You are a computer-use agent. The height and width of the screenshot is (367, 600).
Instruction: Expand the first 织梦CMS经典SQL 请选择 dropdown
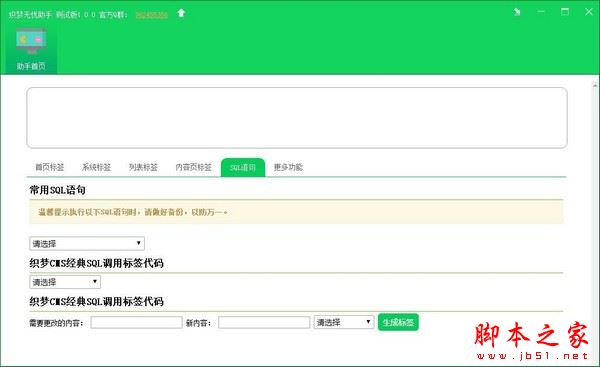click(x=65, y=282)
